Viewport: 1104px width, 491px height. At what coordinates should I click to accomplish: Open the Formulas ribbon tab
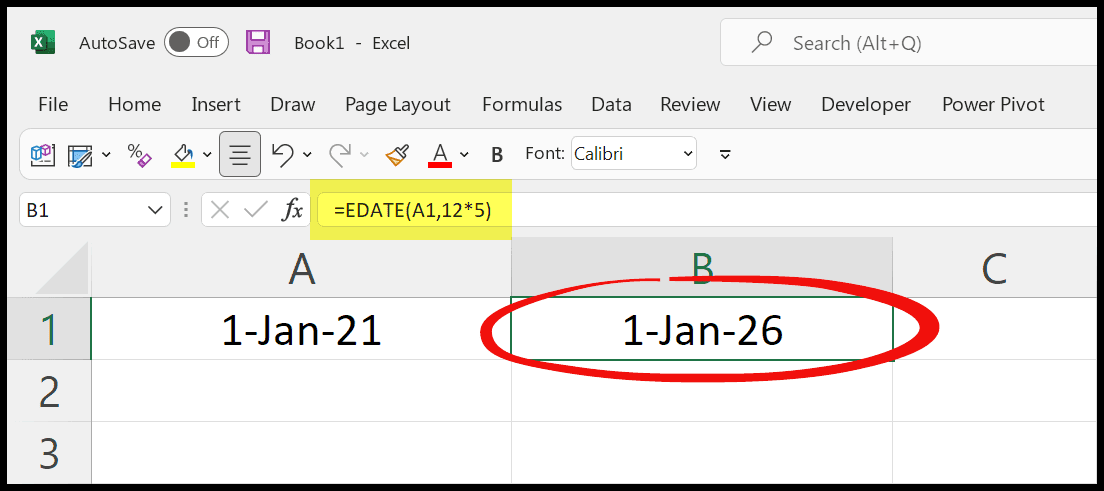522,105
